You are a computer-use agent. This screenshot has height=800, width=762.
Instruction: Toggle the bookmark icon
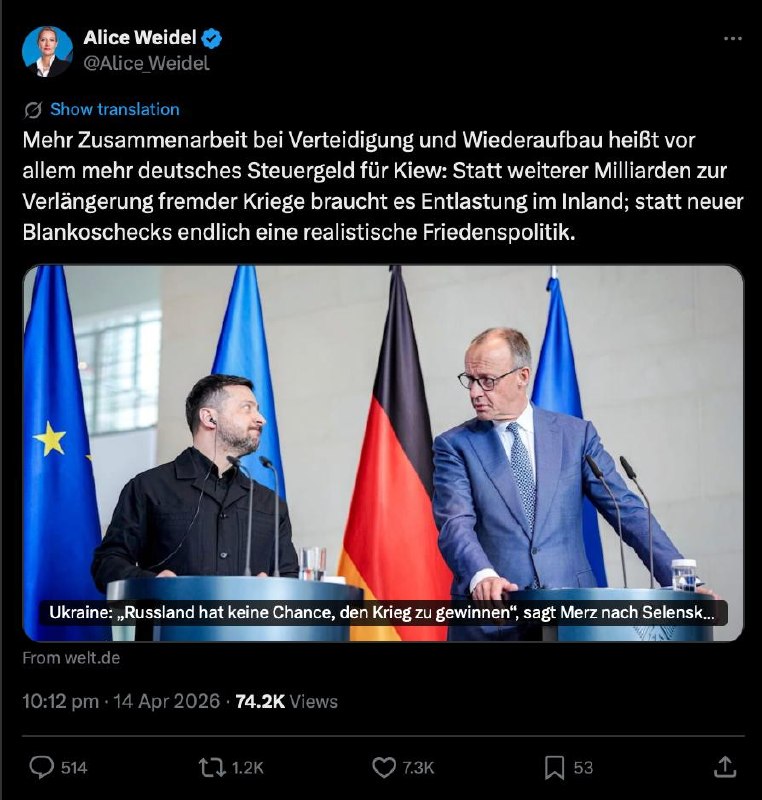pyautogui.click(x=554, y=768)
